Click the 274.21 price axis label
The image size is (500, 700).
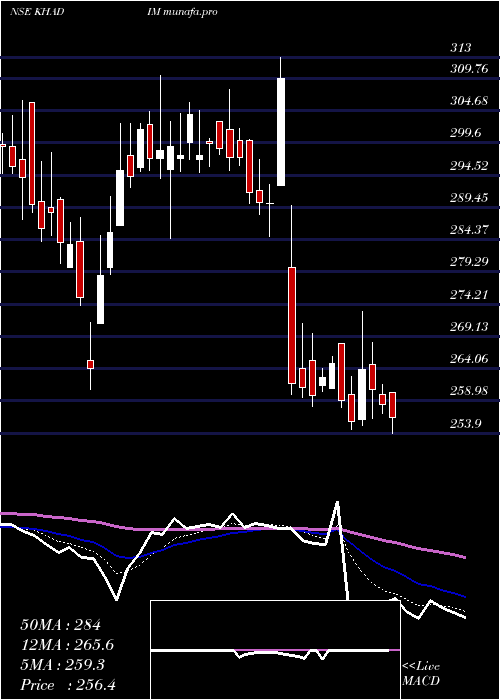point(469,294)
